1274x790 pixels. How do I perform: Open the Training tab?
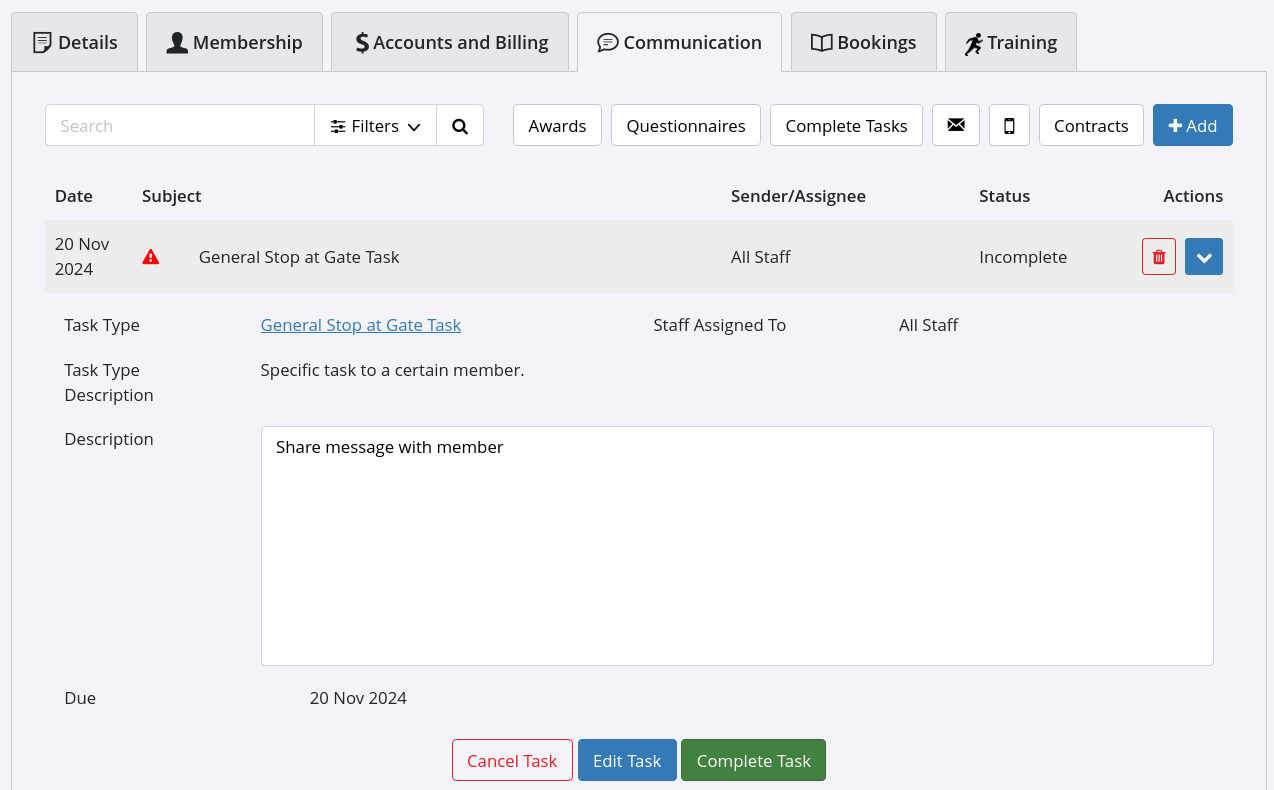[1010, 42]
